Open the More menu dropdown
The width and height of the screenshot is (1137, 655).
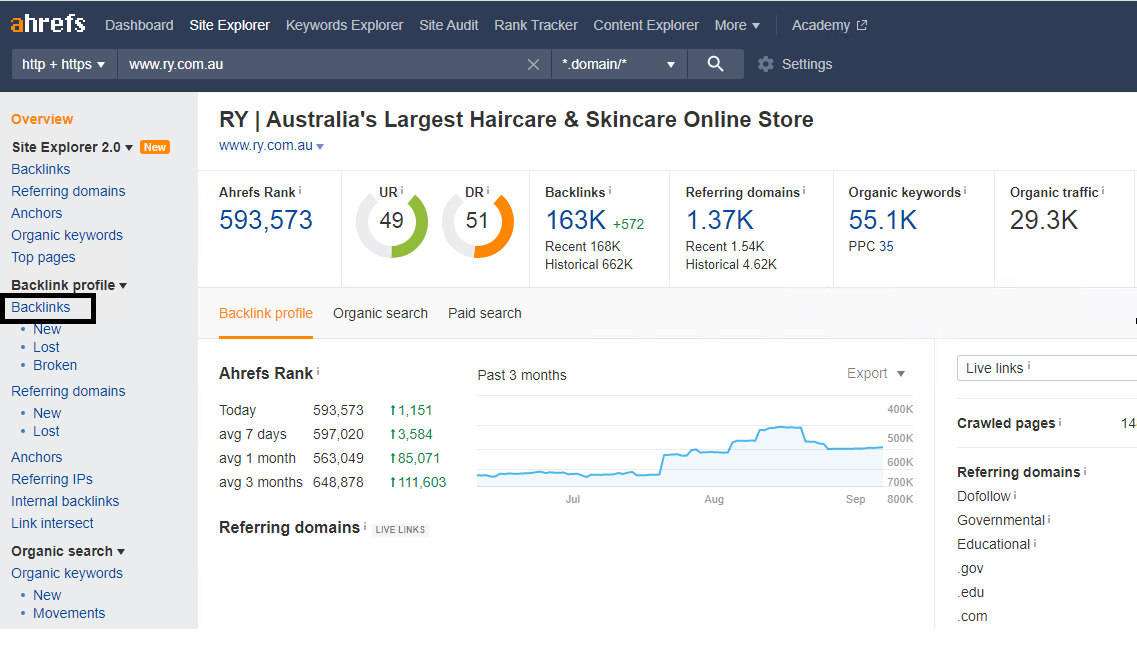(737, 25)
